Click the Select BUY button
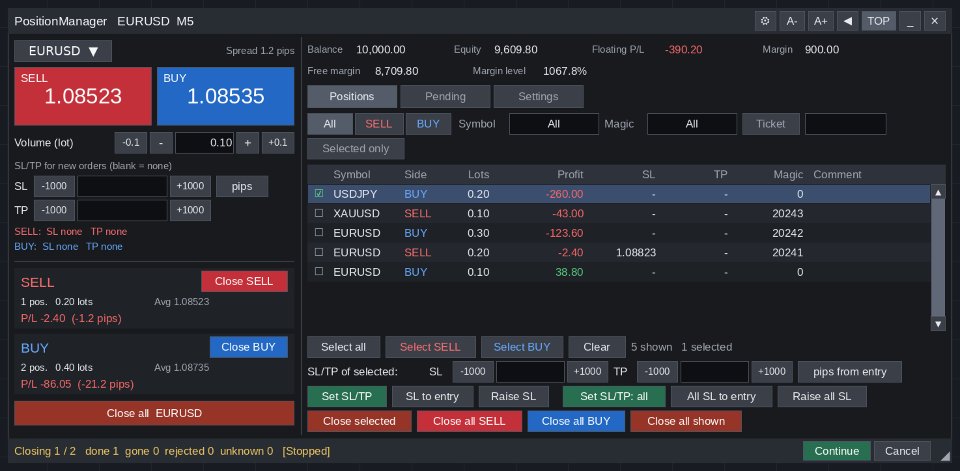Screen dimensions: 960x471 click(522, 347)
